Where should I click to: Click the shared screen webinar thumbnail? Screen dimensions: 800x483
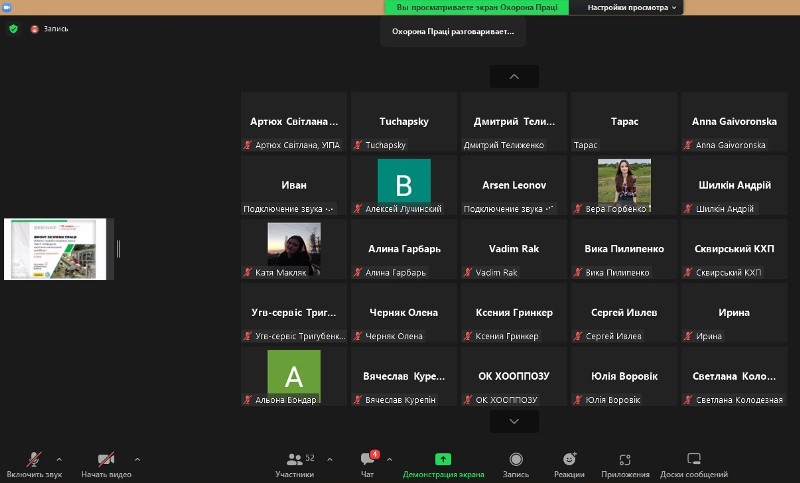tap(57, 249)
